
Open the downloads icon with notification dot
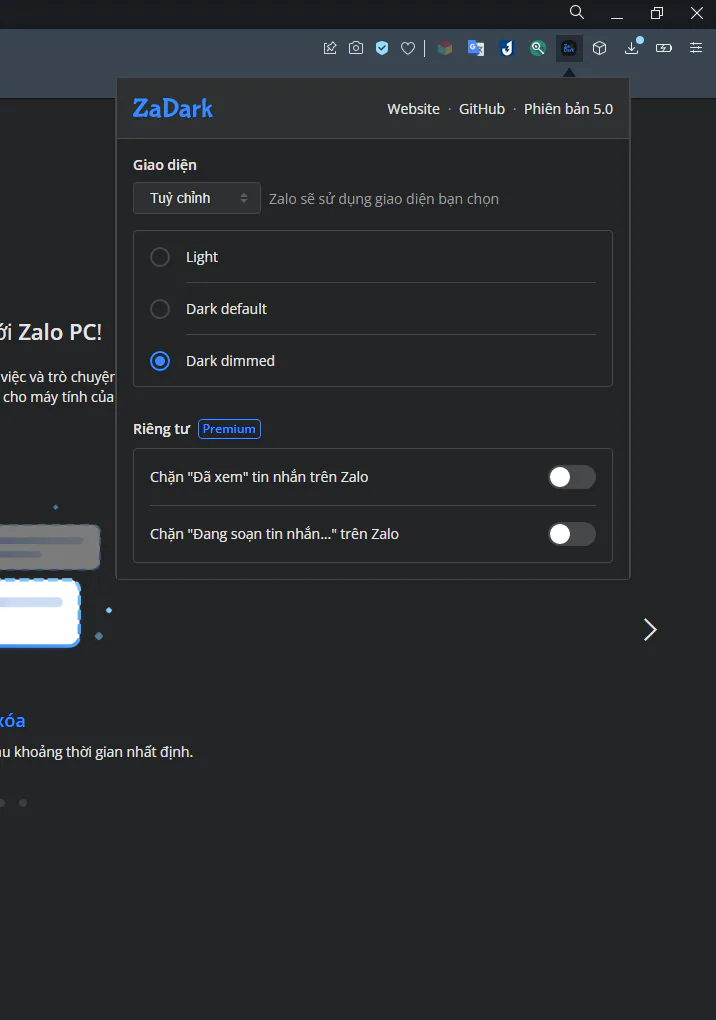[632, 47]
